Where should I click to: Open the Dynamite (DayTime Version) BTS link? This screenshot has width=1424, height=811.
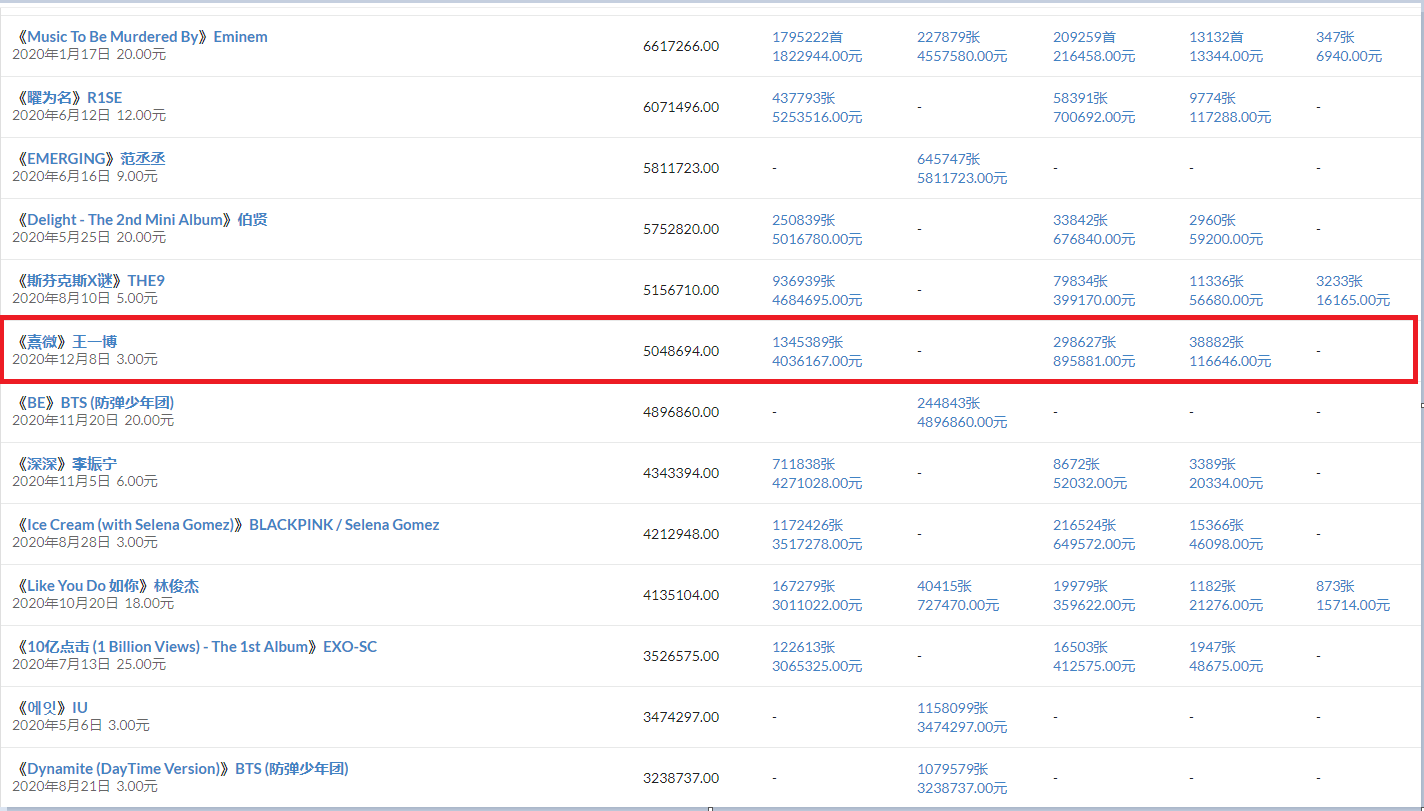[x=183, y=769]
